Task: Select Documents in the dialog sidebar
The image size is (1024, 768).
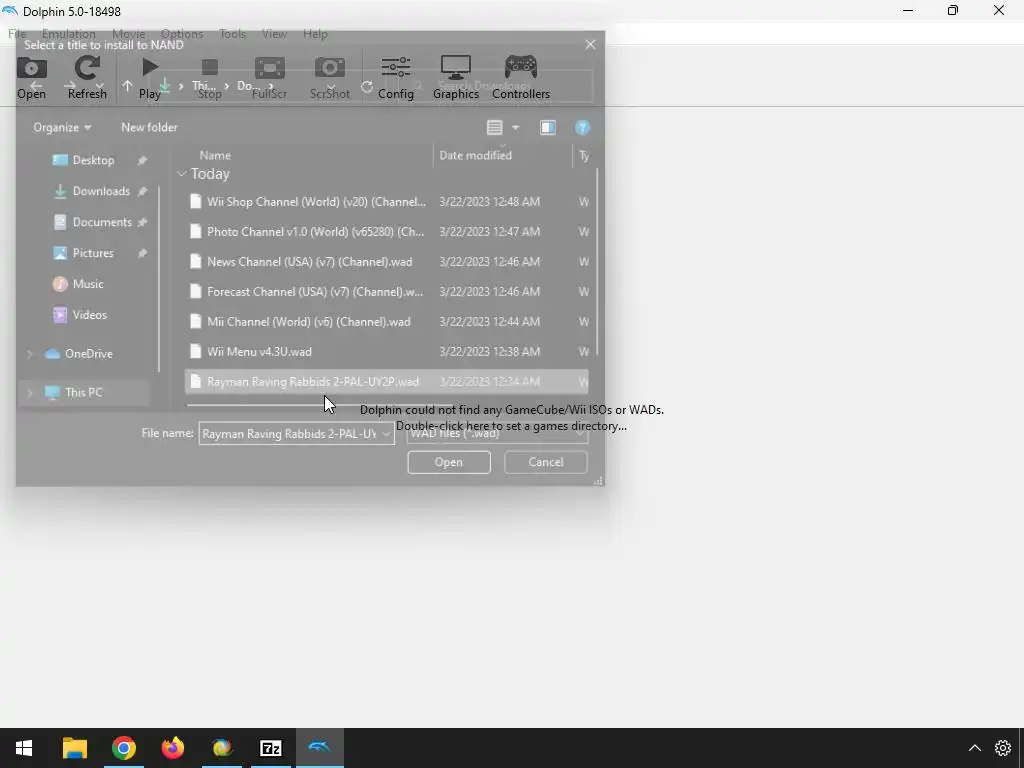Action: point(102,222)
